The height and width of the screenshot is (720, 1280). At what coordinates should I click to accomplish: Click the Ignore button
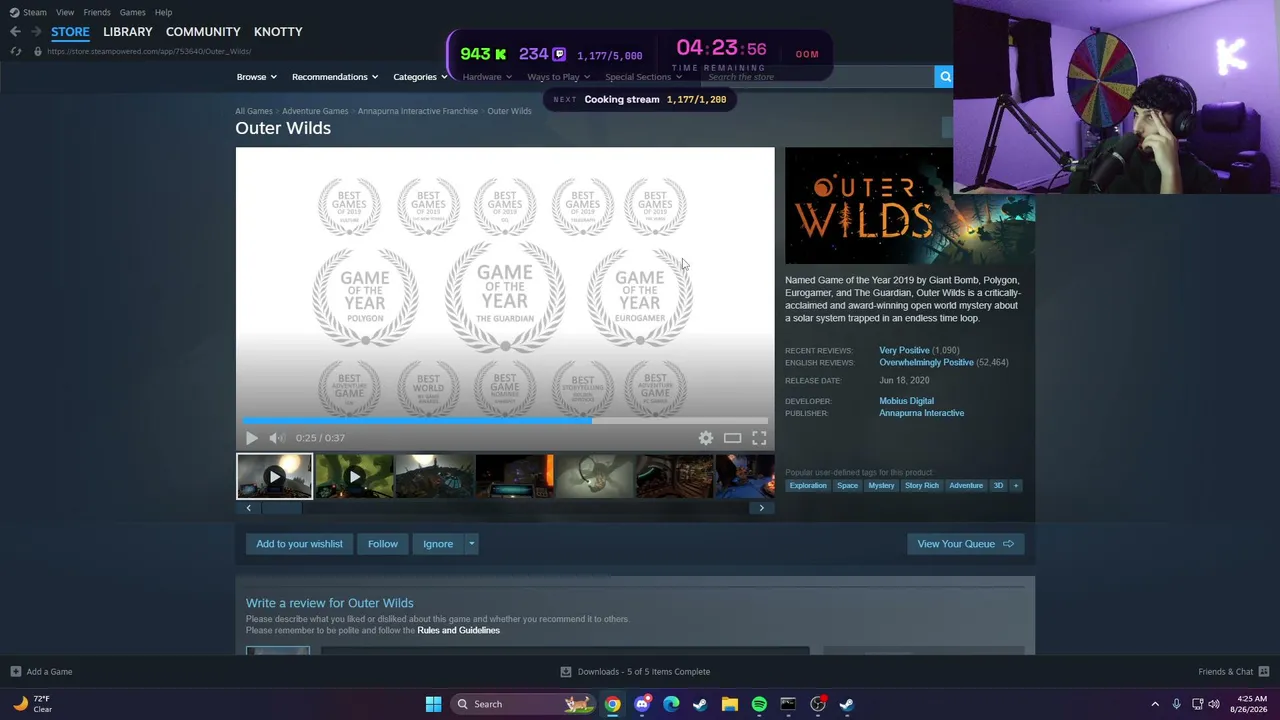pos(438,544)
